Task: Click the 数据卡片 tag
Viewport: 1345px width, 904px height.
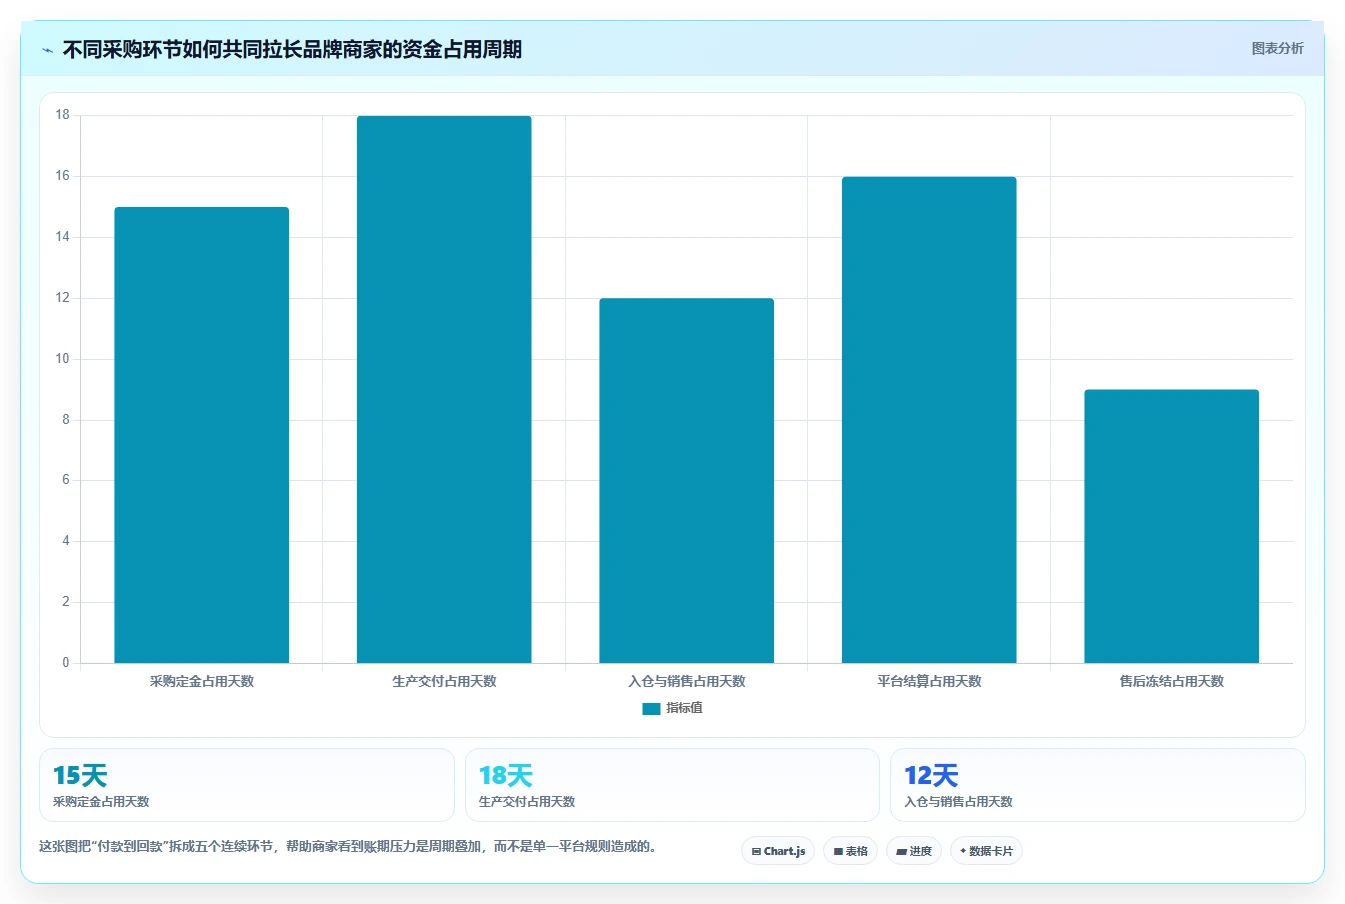Action: (x=986, y=851)
